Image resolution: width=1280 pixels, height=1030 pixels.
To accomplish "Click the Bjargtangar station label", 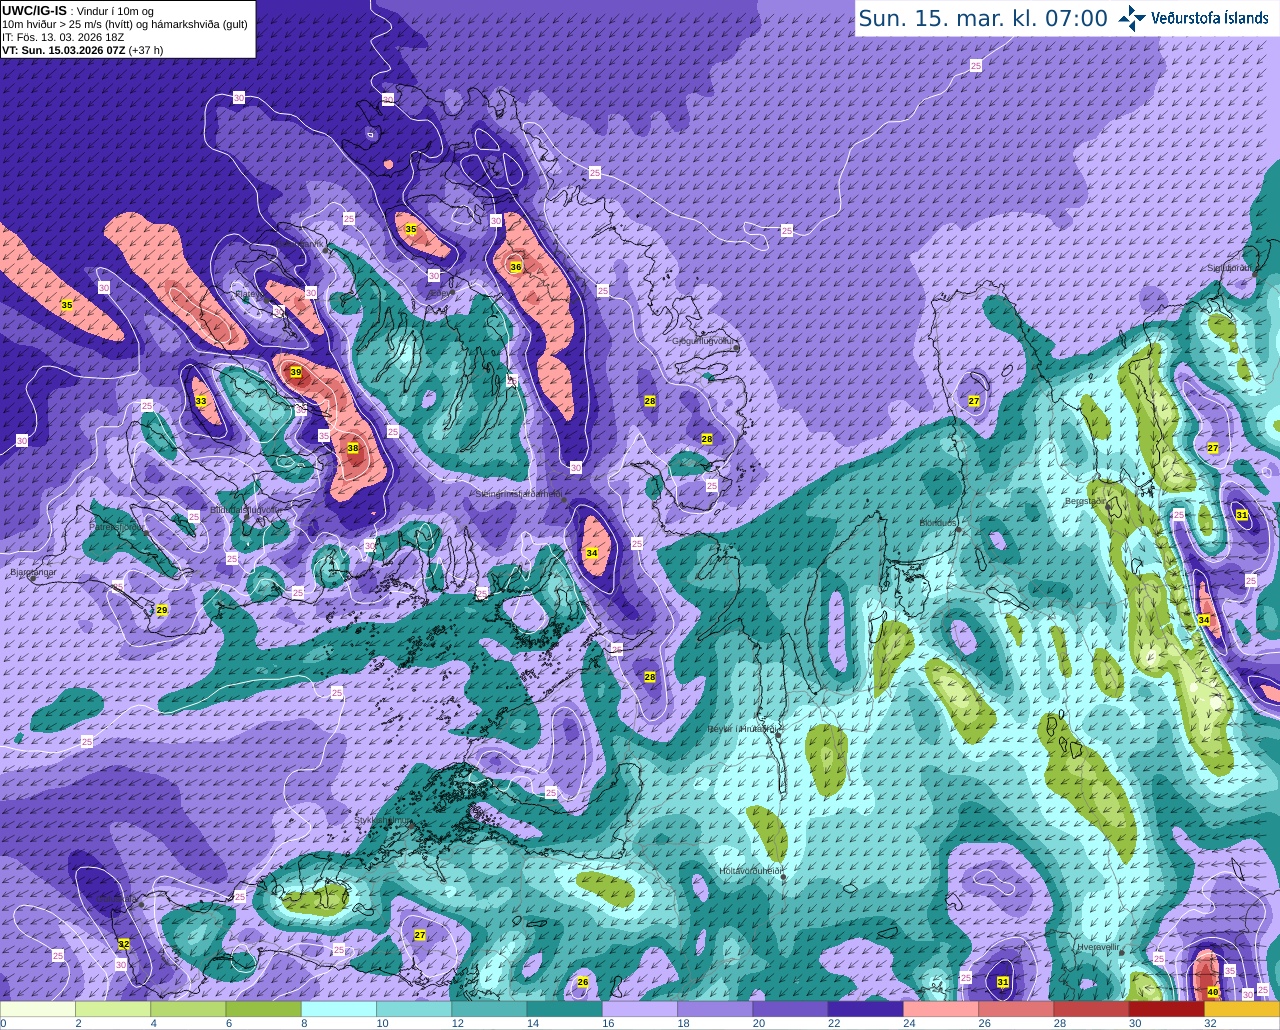I will pos(33,572).
